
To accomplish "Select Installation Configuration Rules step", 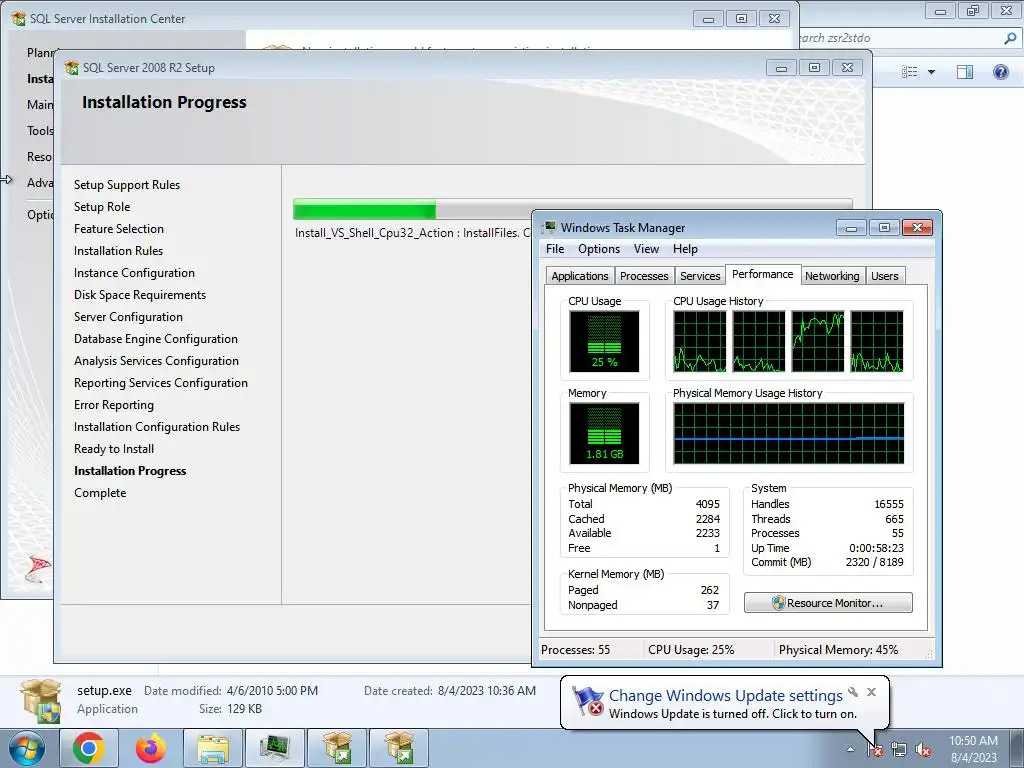I will pos(157,426).
